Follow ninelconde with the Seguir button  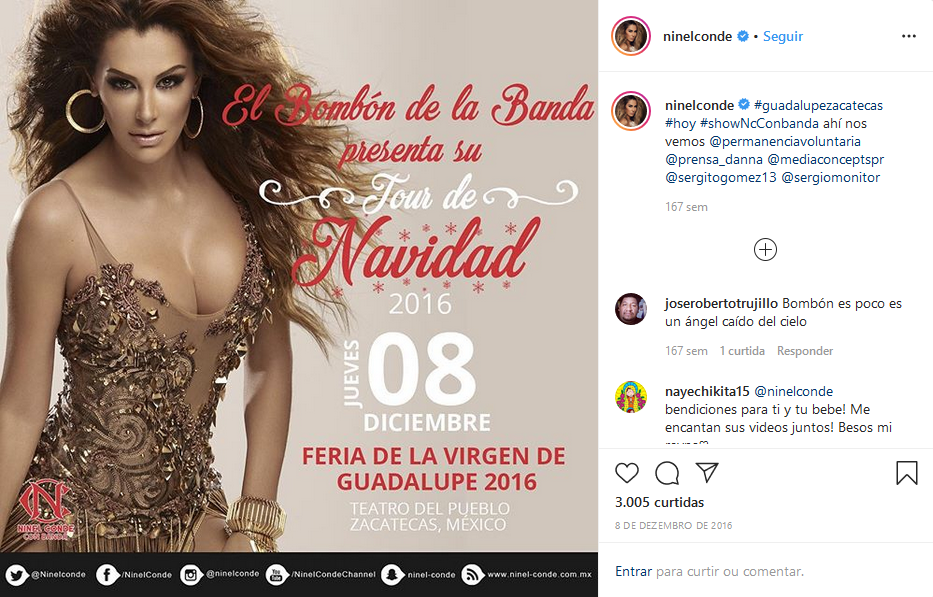[x=782, y=36]
